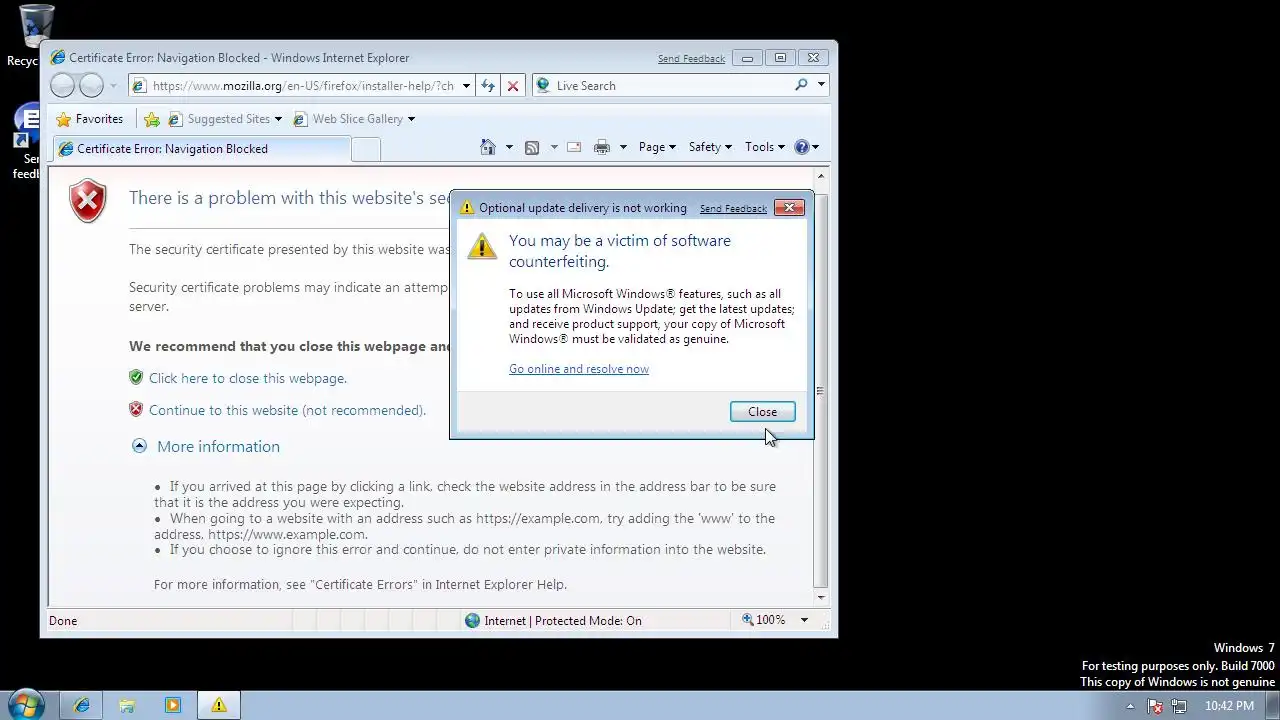This screenshot has width=1280, height=720.
Task: Click the RSS Feeds icon
Action: pos(532,147)
